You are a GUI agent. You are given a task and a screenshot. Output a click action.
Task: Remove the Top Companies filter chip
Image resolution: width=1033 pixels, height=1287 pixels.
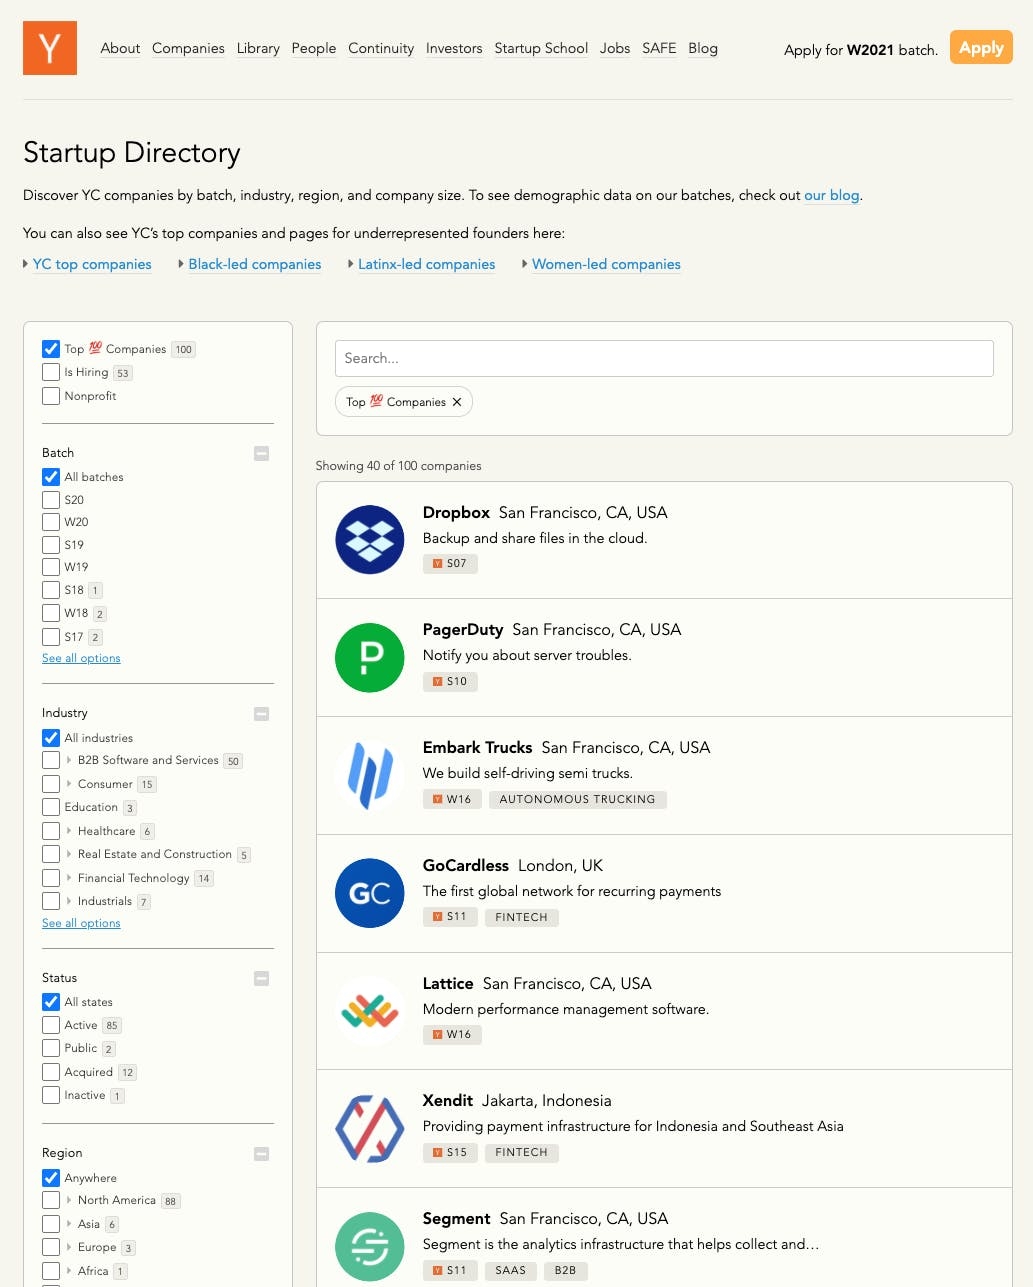click(457, 402)
